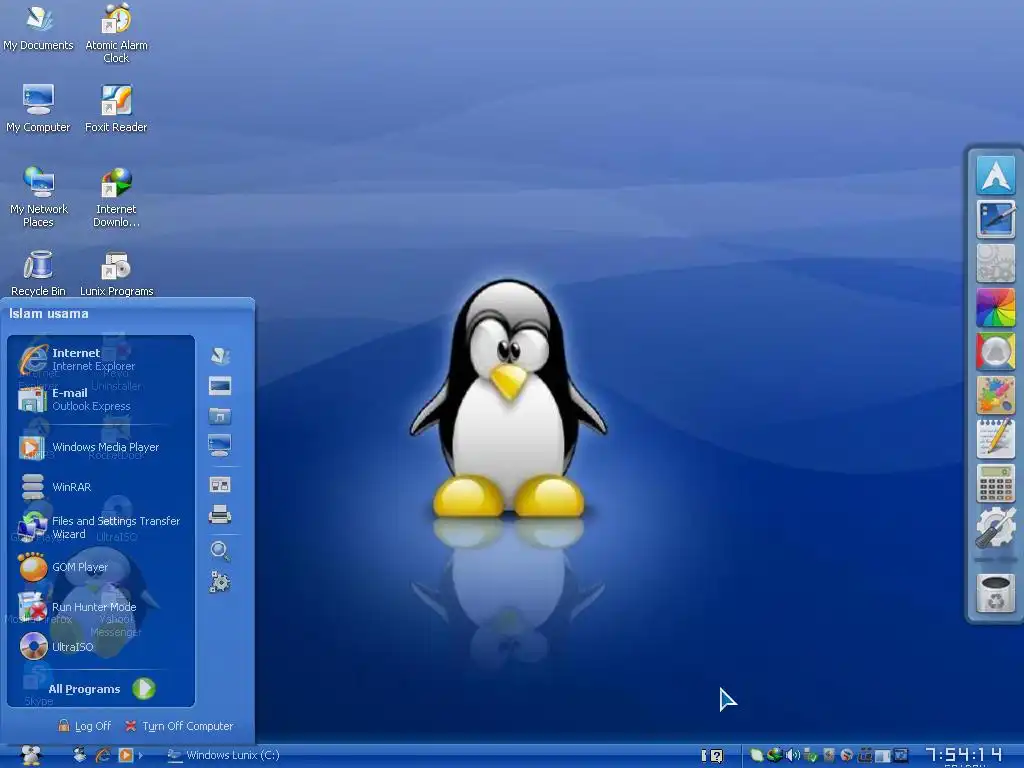The height and width of the screenshot is (768, 1024).
Task: Open My Network Places icon
Action: click(x=39, y=197)
